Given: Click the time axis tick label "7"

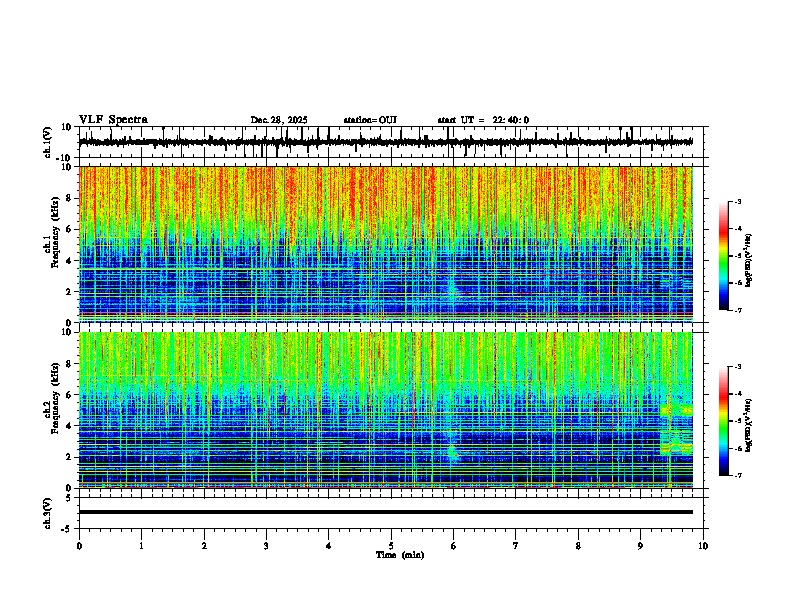Looking at the screenshot, I should [x=516, y=546].
